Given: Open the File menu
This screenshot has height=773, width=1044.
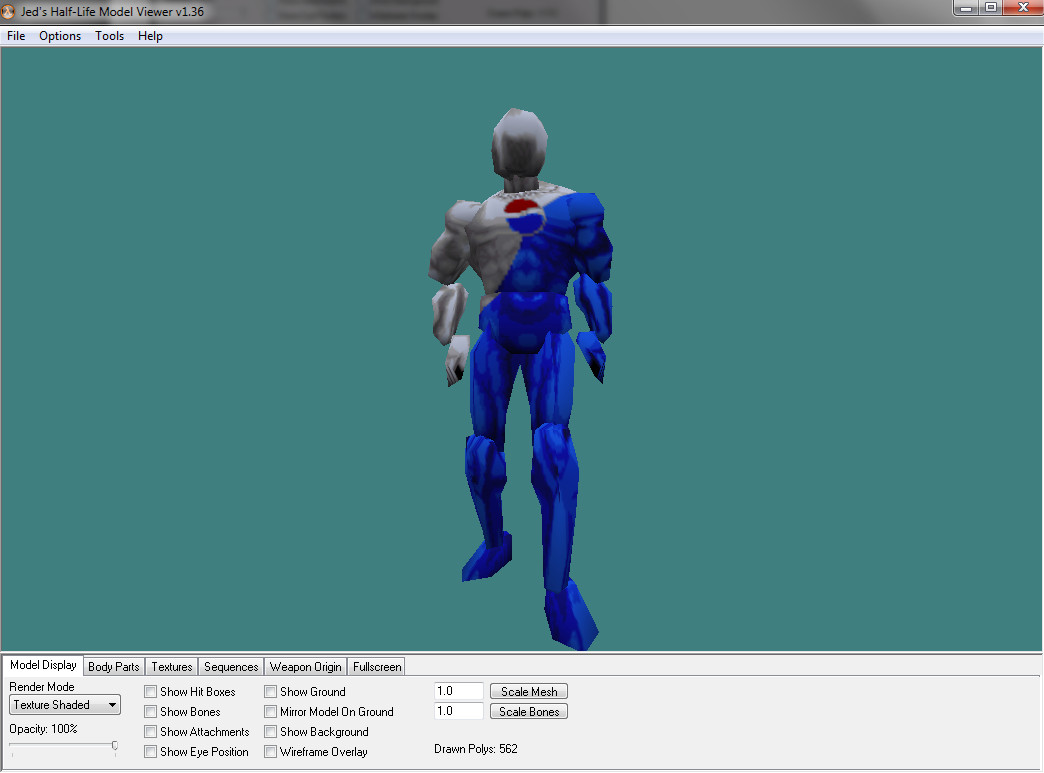Looking at the screenshot, I should pyautogui.click(x=15, y=36).
